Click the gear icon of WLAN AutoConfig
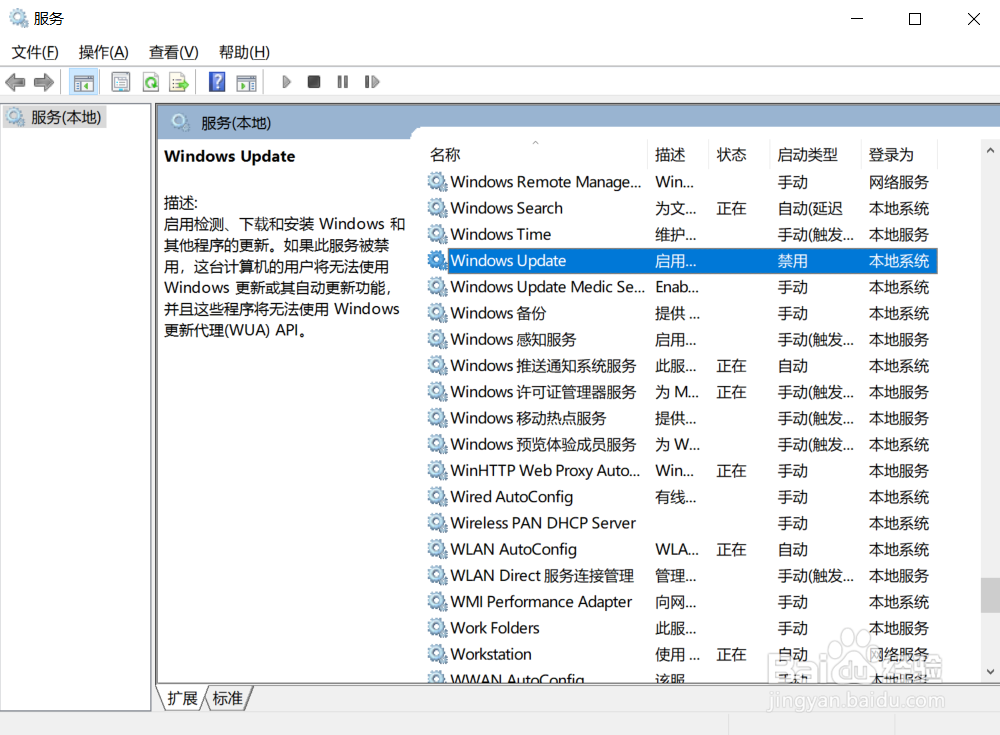 tap(437, 549)
